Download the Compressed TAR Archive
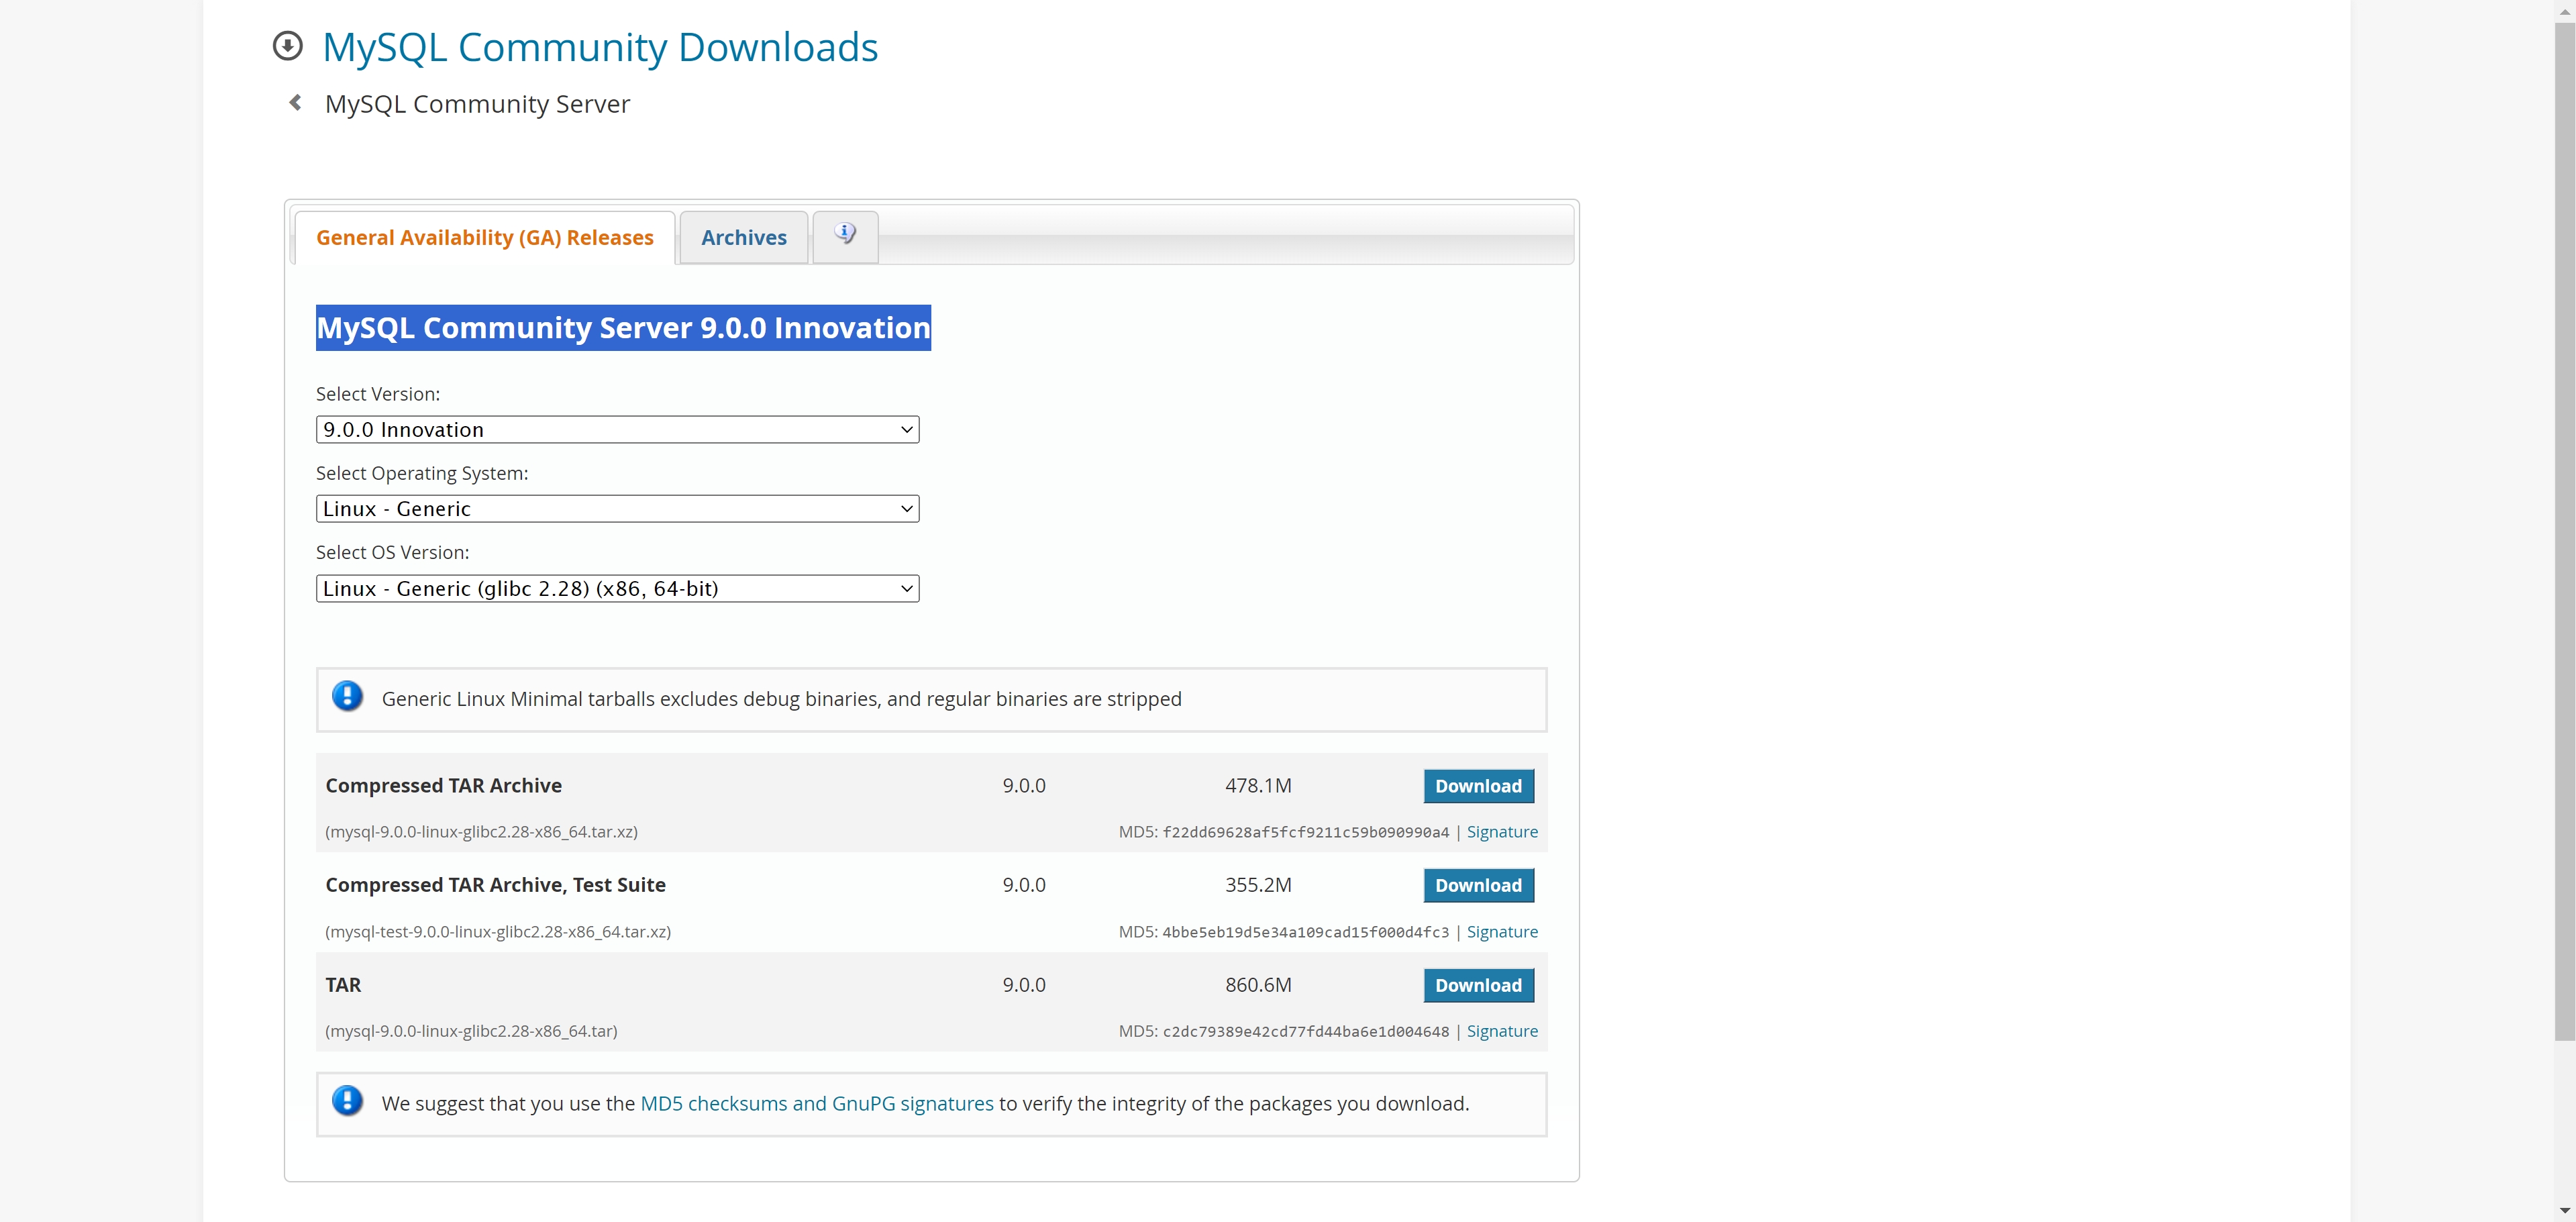 pyautogui.click(x=1477, y=786)
